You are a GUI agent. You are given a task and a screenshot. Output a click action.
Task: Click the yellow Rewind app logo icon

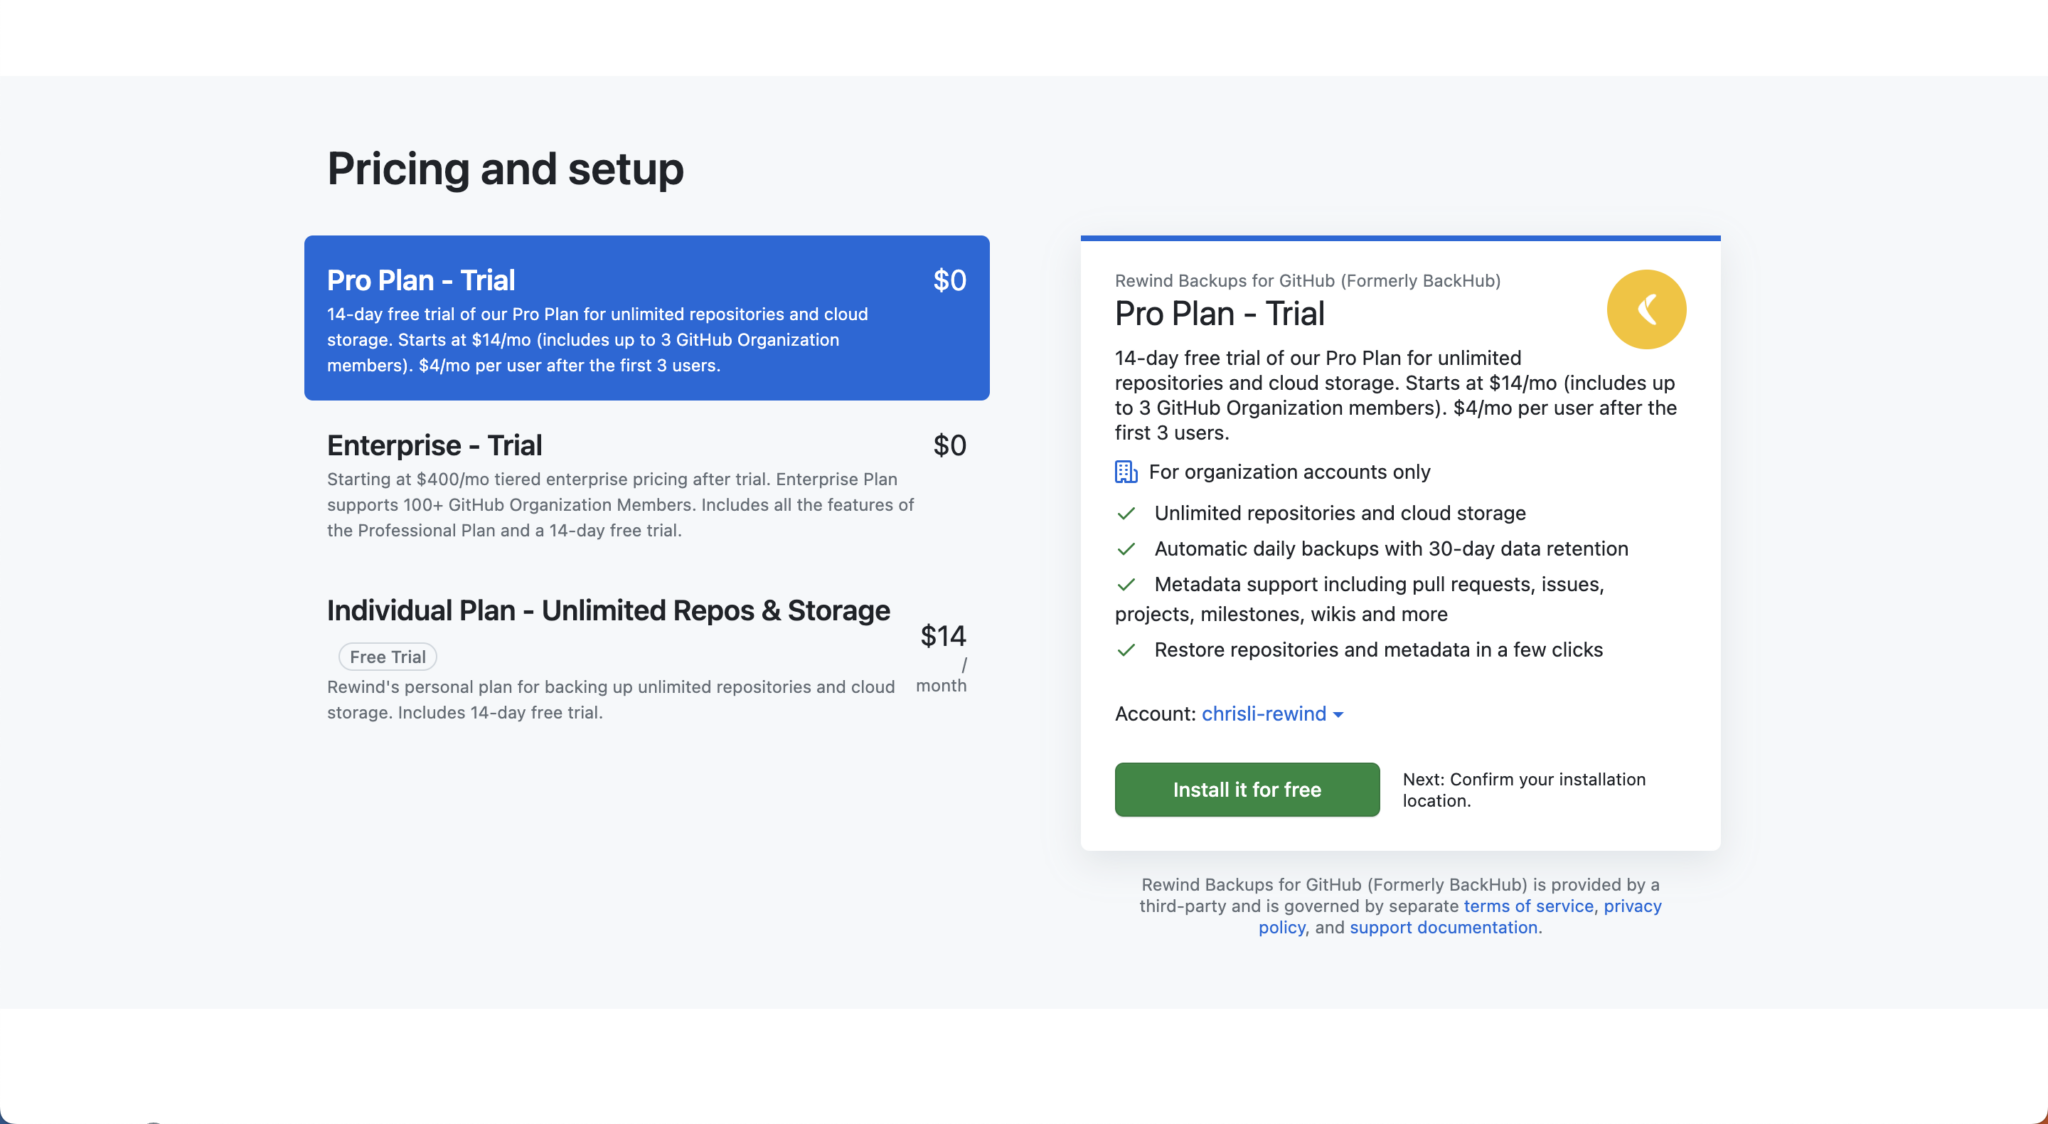click(1645, 309)
